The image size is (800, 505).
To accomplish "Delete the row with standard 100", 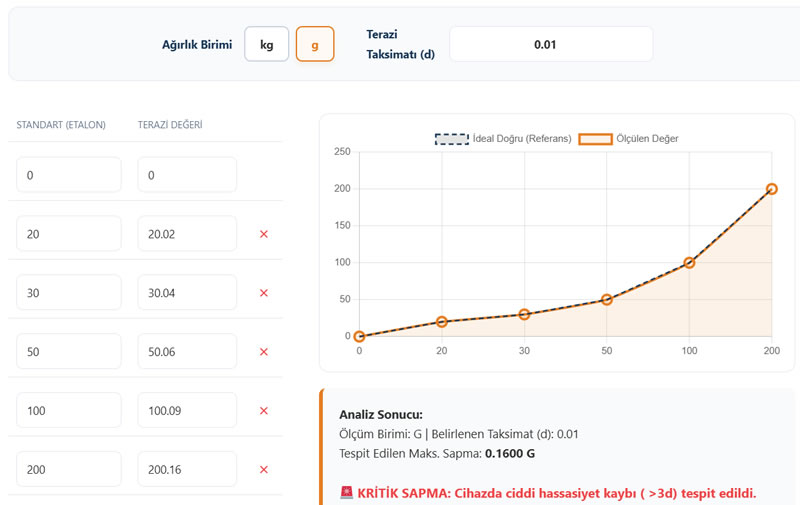I will tap(264, 411).
